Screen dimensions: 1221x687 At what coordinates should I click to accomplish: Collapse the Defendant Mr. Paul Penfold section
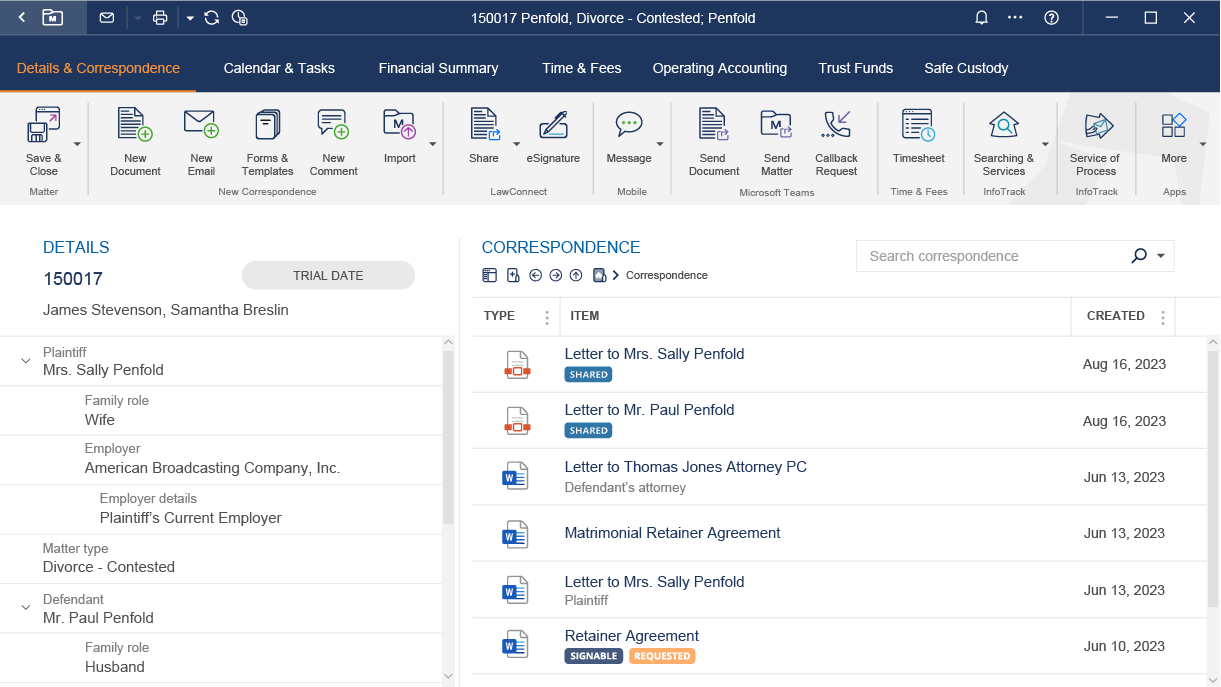pyautogui.click(x=24, y=606)
